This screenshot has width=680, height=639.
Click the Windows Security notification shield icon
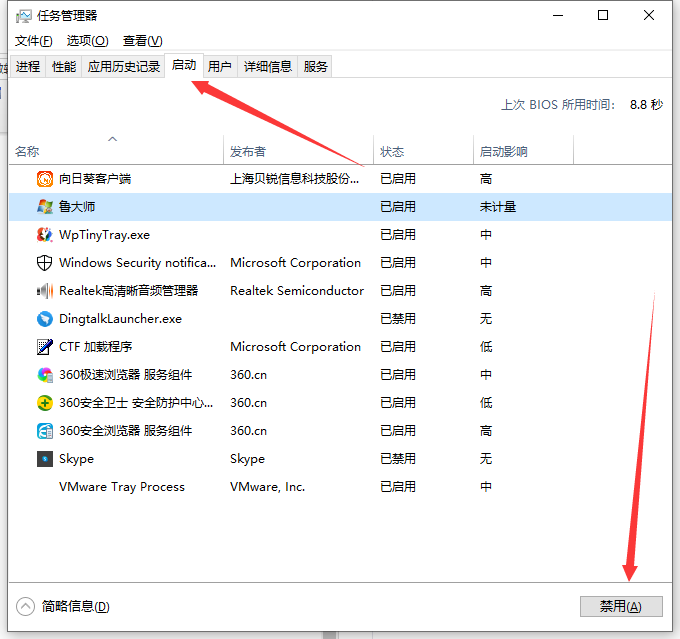pos(45,263)
